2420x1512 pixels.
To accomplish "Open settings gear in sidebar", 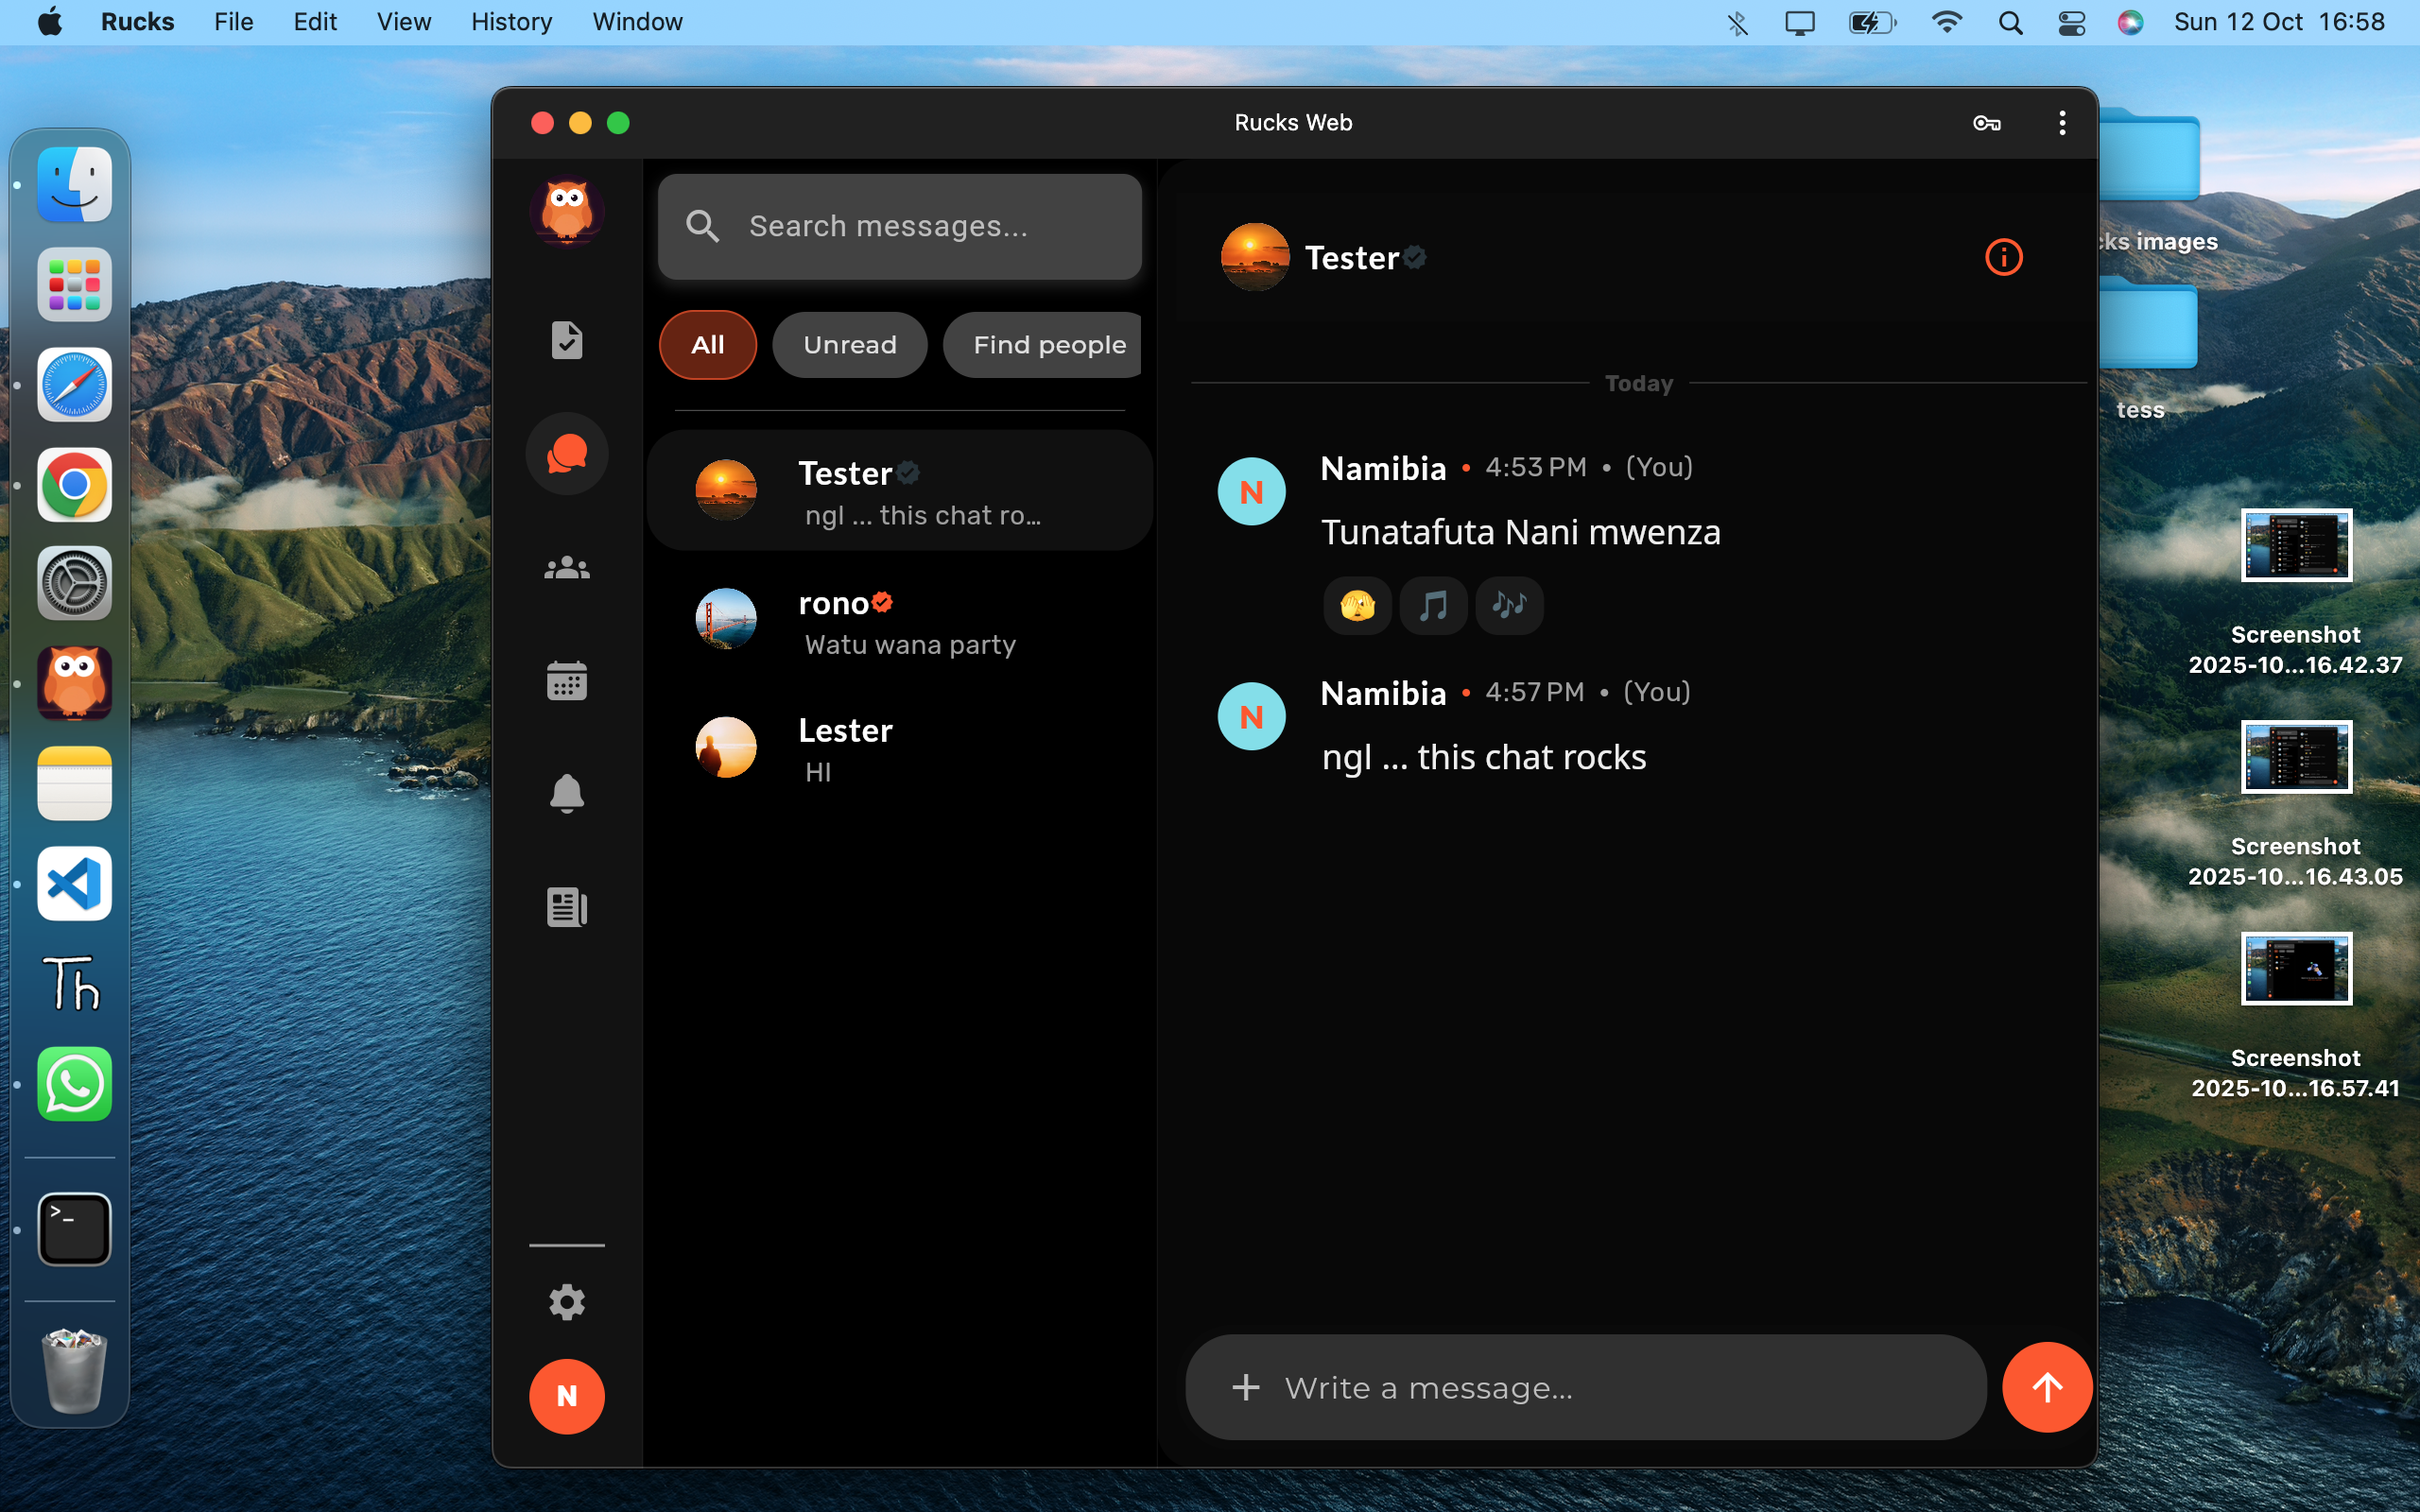I will point(566,1302).
